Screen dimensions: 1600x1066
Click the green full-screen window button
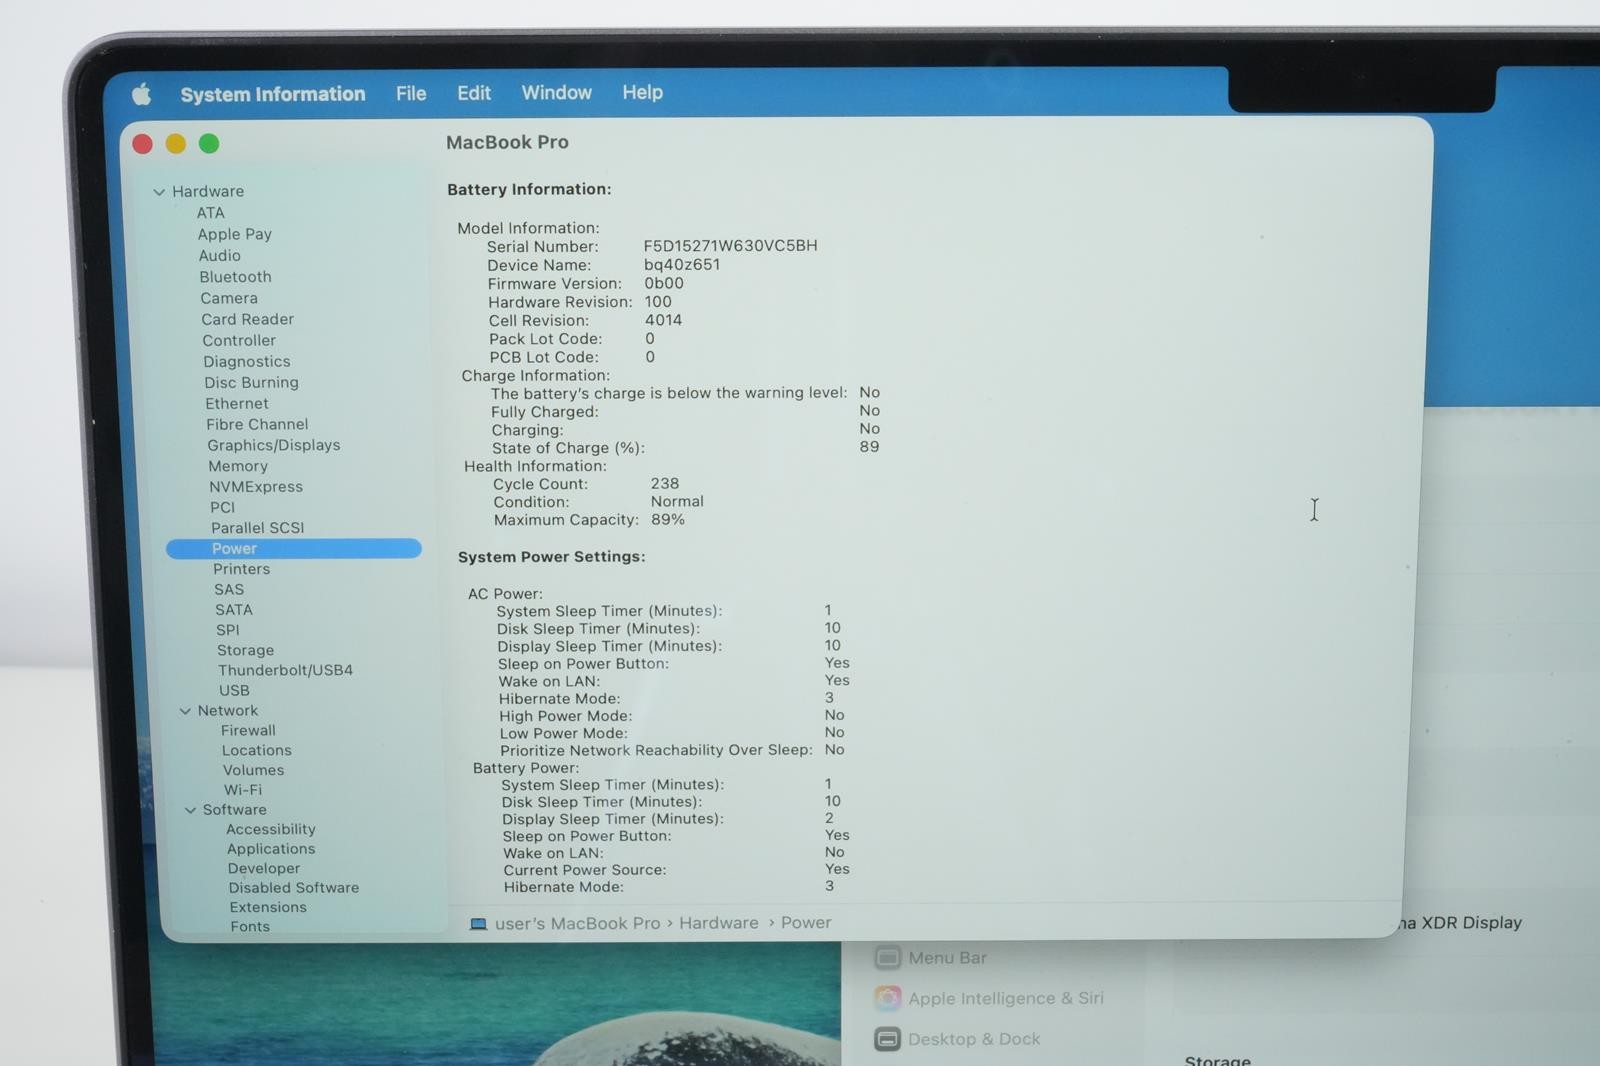pyautogui.click(x=209, y=144)
